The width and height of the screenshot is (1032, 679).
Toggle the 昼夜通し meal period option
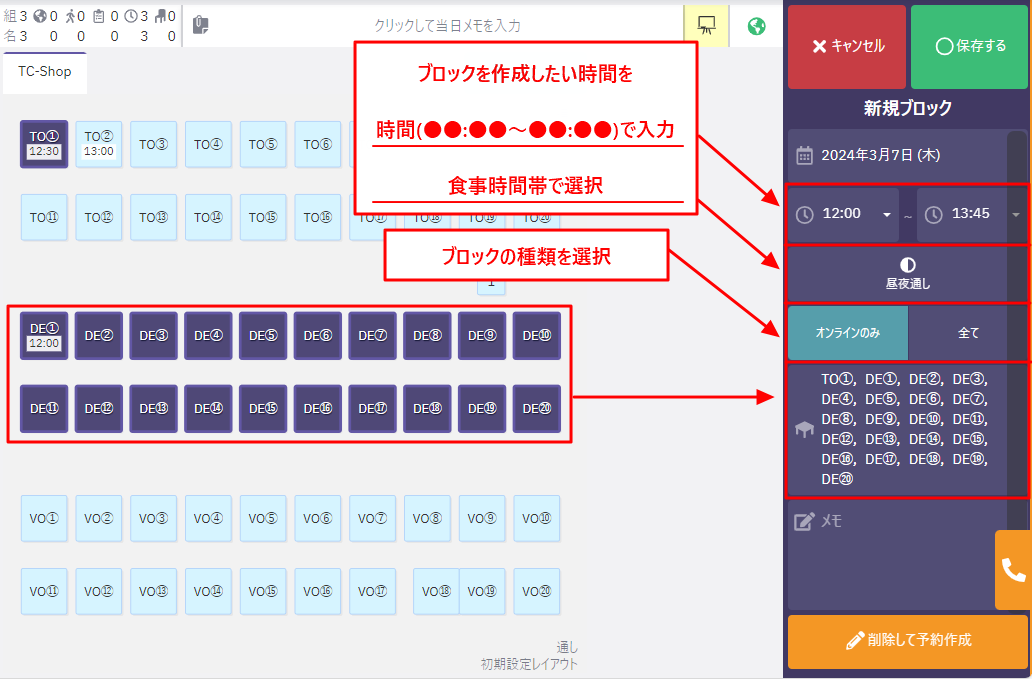point(907,273)
